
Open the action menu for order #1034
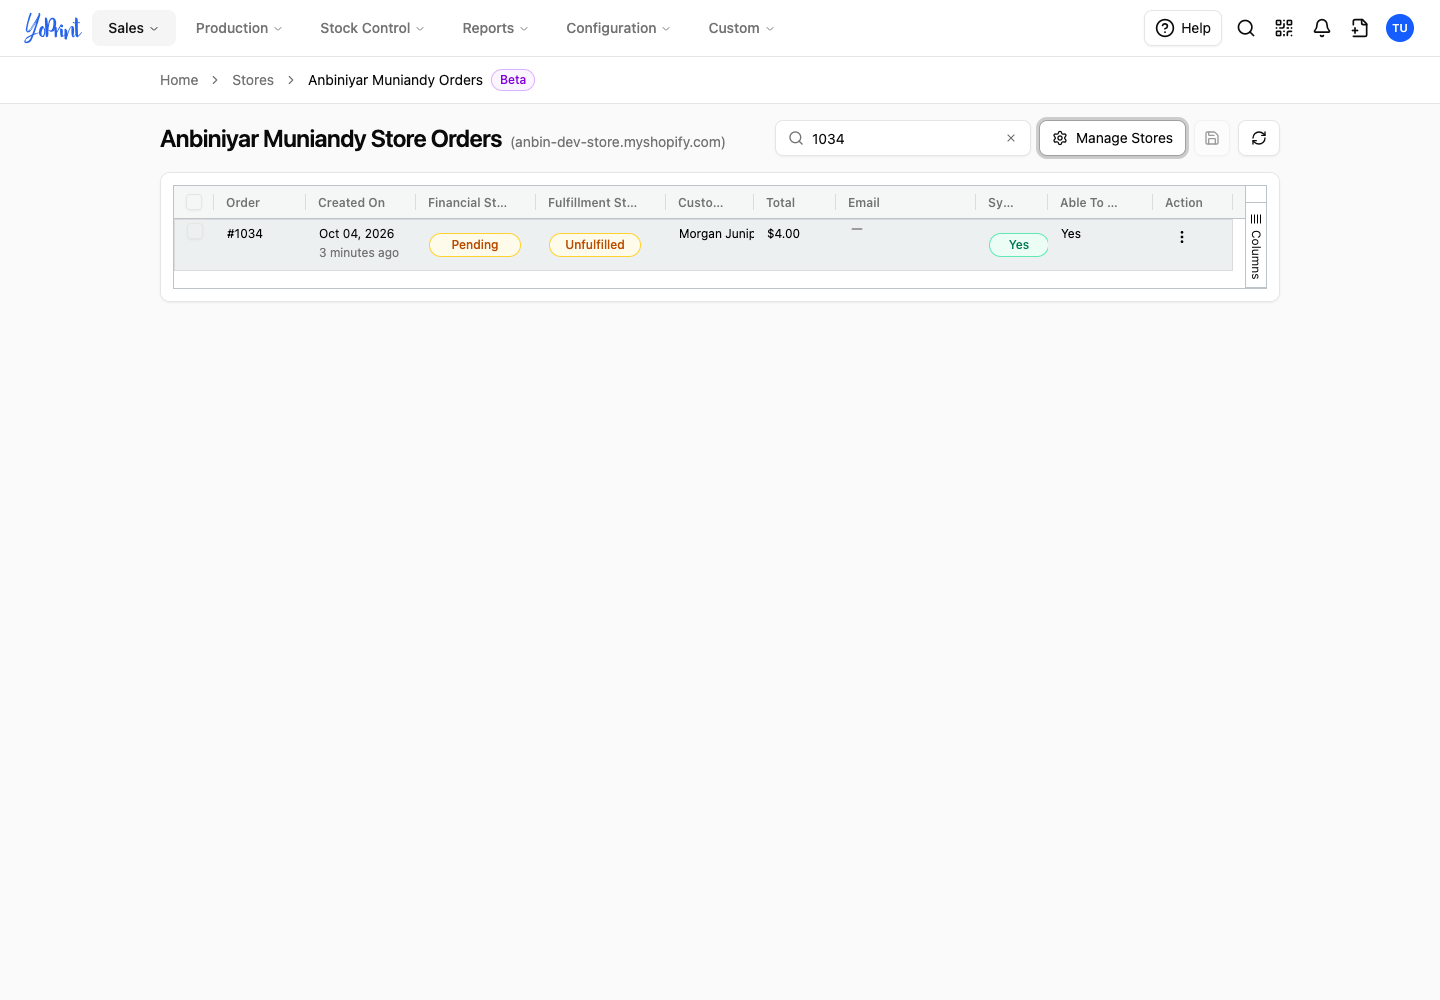pyautogui.click(x=1182, y=237)
